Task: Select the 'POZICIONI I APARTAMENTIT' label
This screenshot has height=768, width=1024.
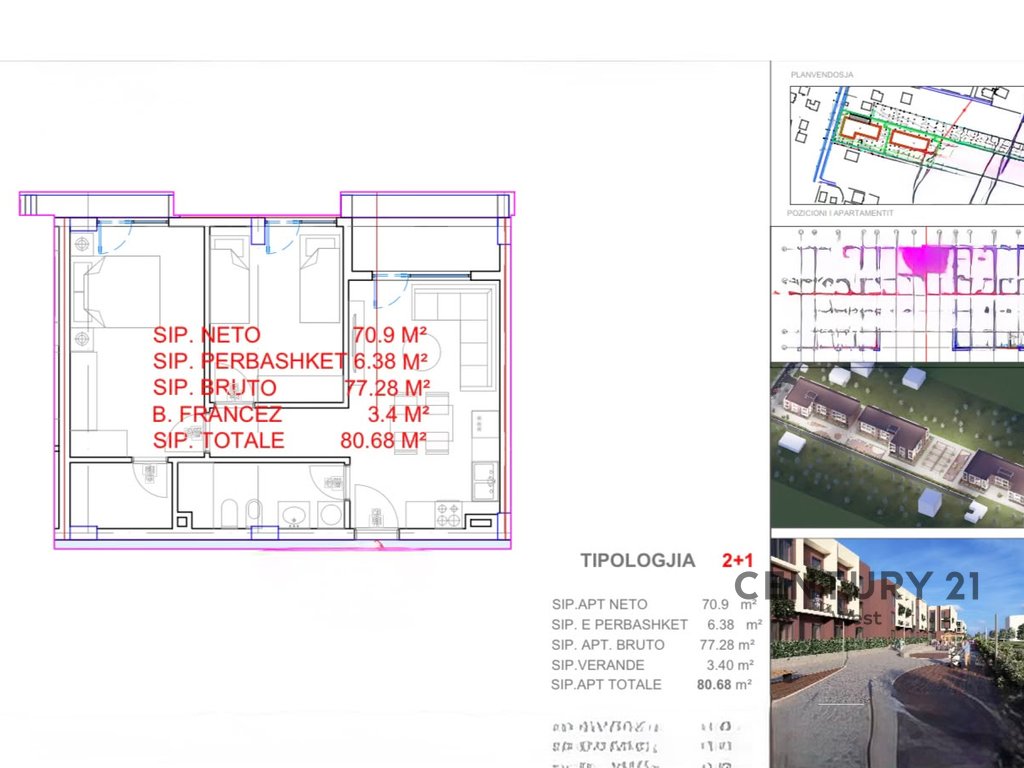Action: tap(840, 213)
